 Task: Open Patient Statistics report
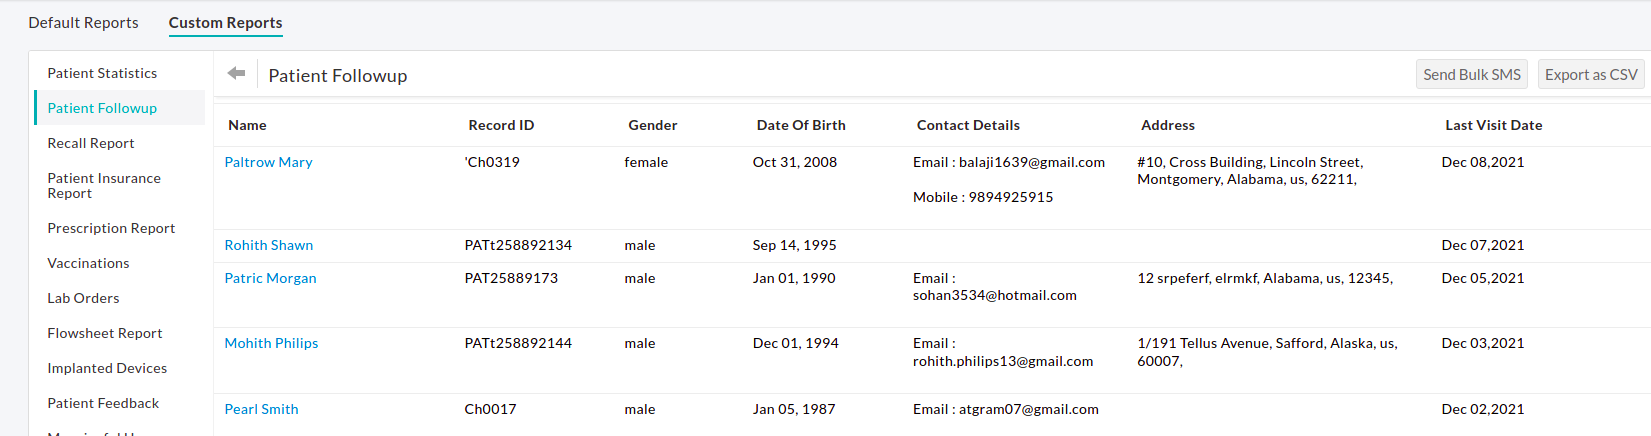tap(102, 73)
